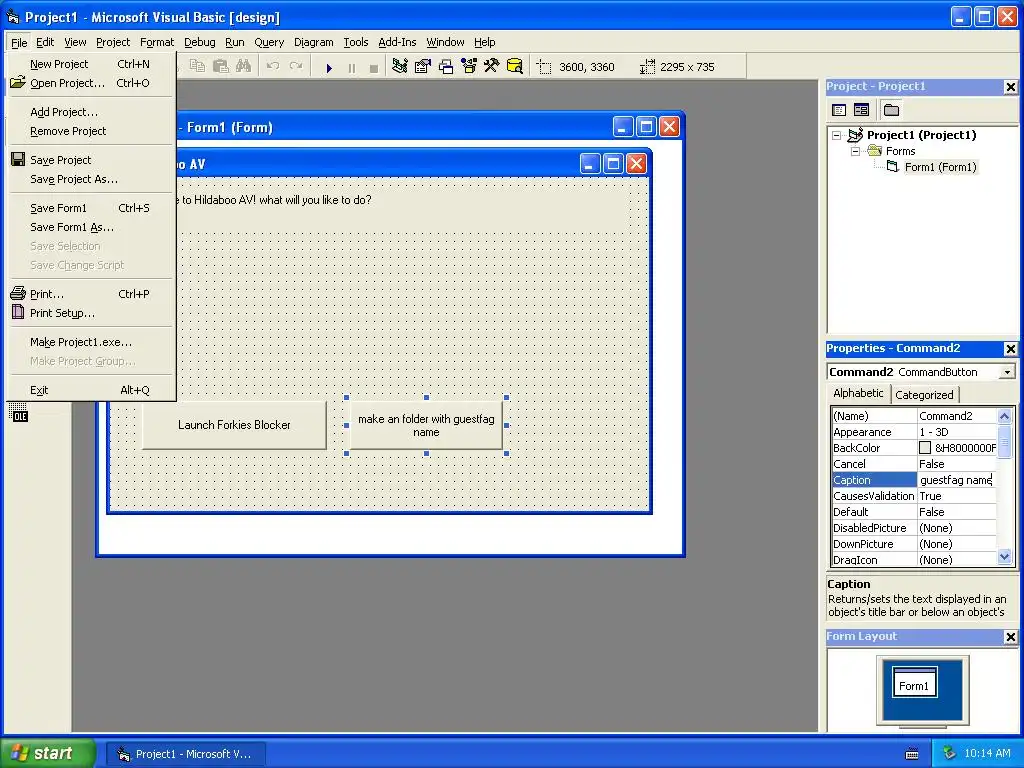Click Form1 thumbnail in Form Layout
The height and width of the screenshot is (768, 1024).
tap(914, 682)
